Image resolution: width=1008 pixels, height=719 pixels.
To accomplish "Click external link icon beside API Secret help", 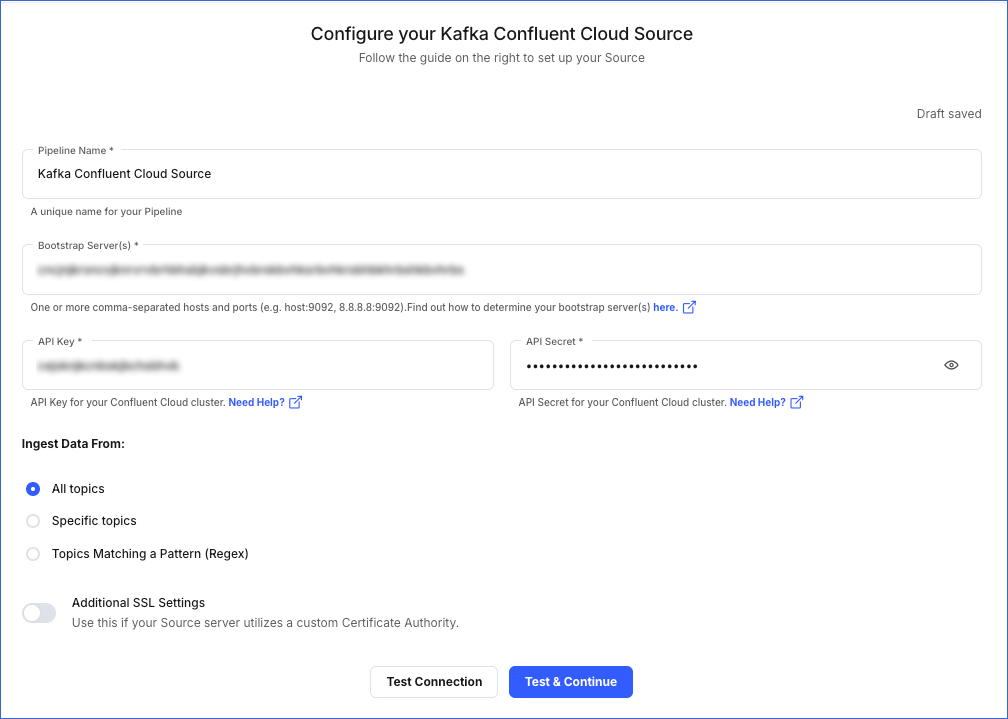I will (x=795, y=402).
